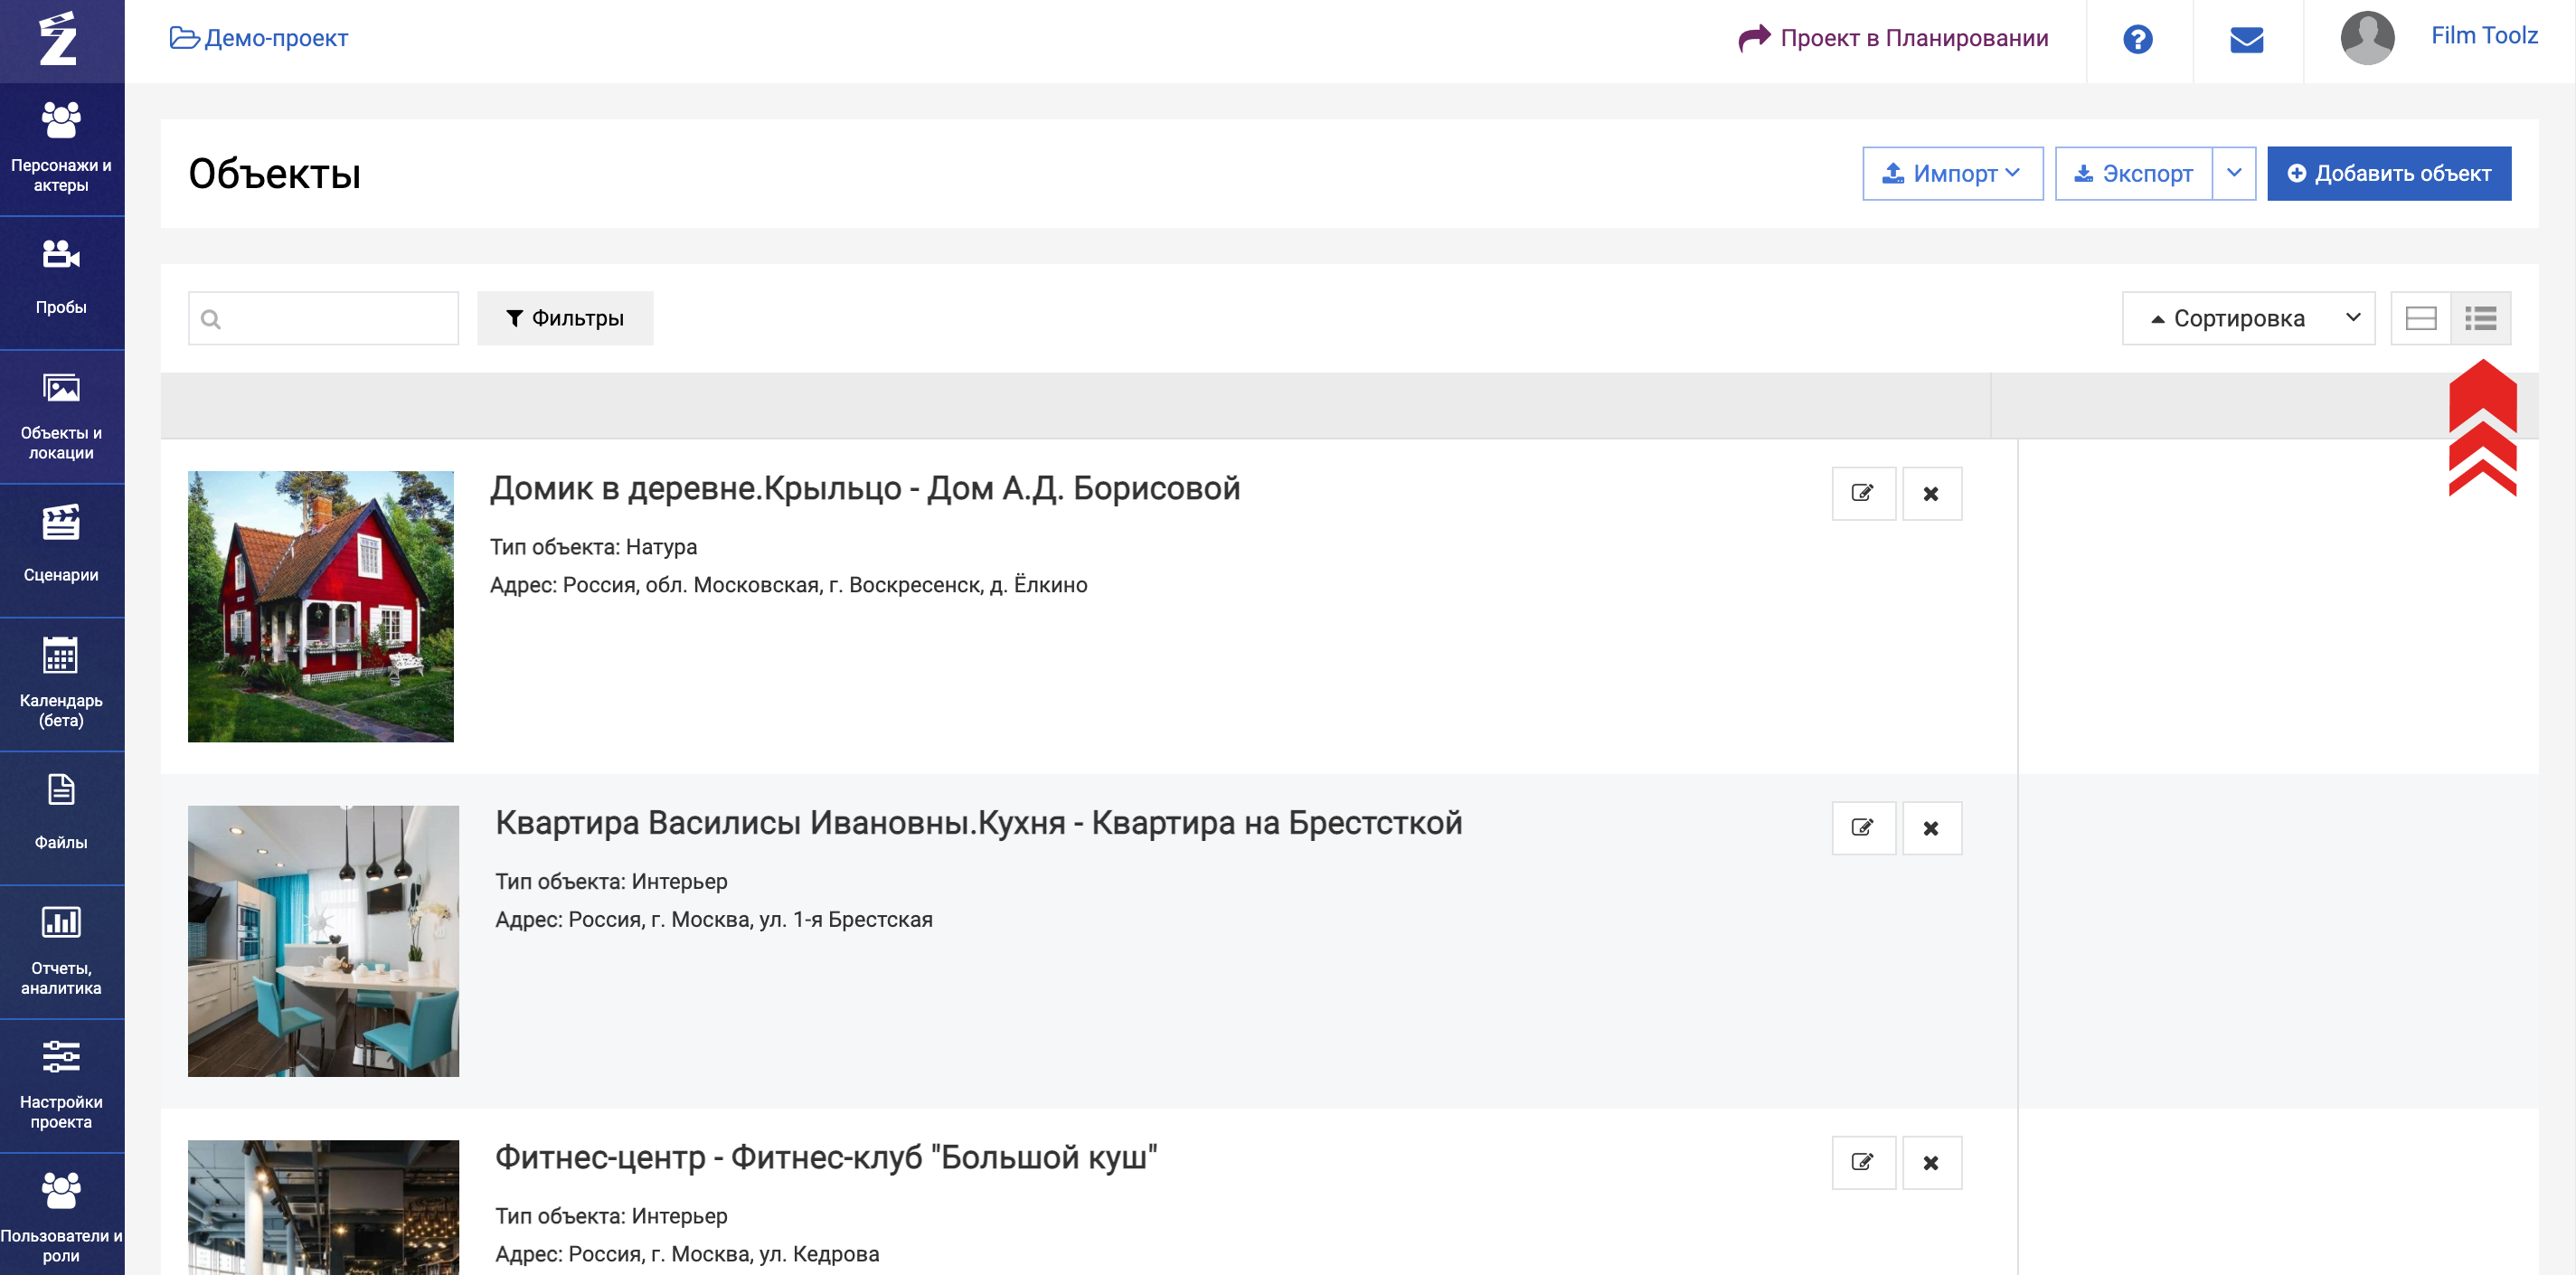The image size is (2576, 1275).
Task: Click the user avatar picture
Action: [2367, 39]
